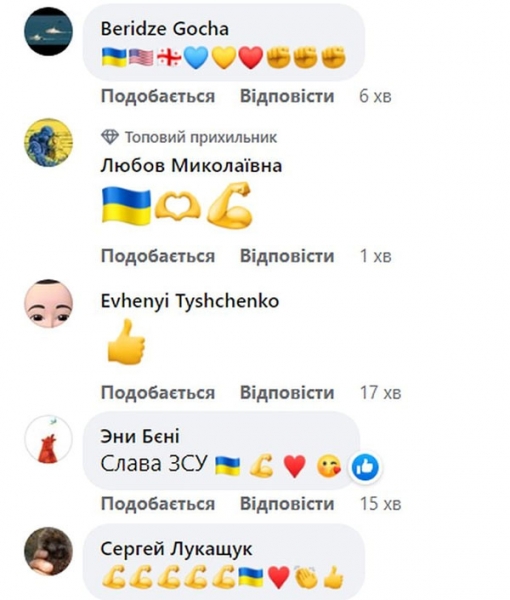Like Beridze Gocha's comment via Подобається
This screenshot has width=510, height=600.
158,96
